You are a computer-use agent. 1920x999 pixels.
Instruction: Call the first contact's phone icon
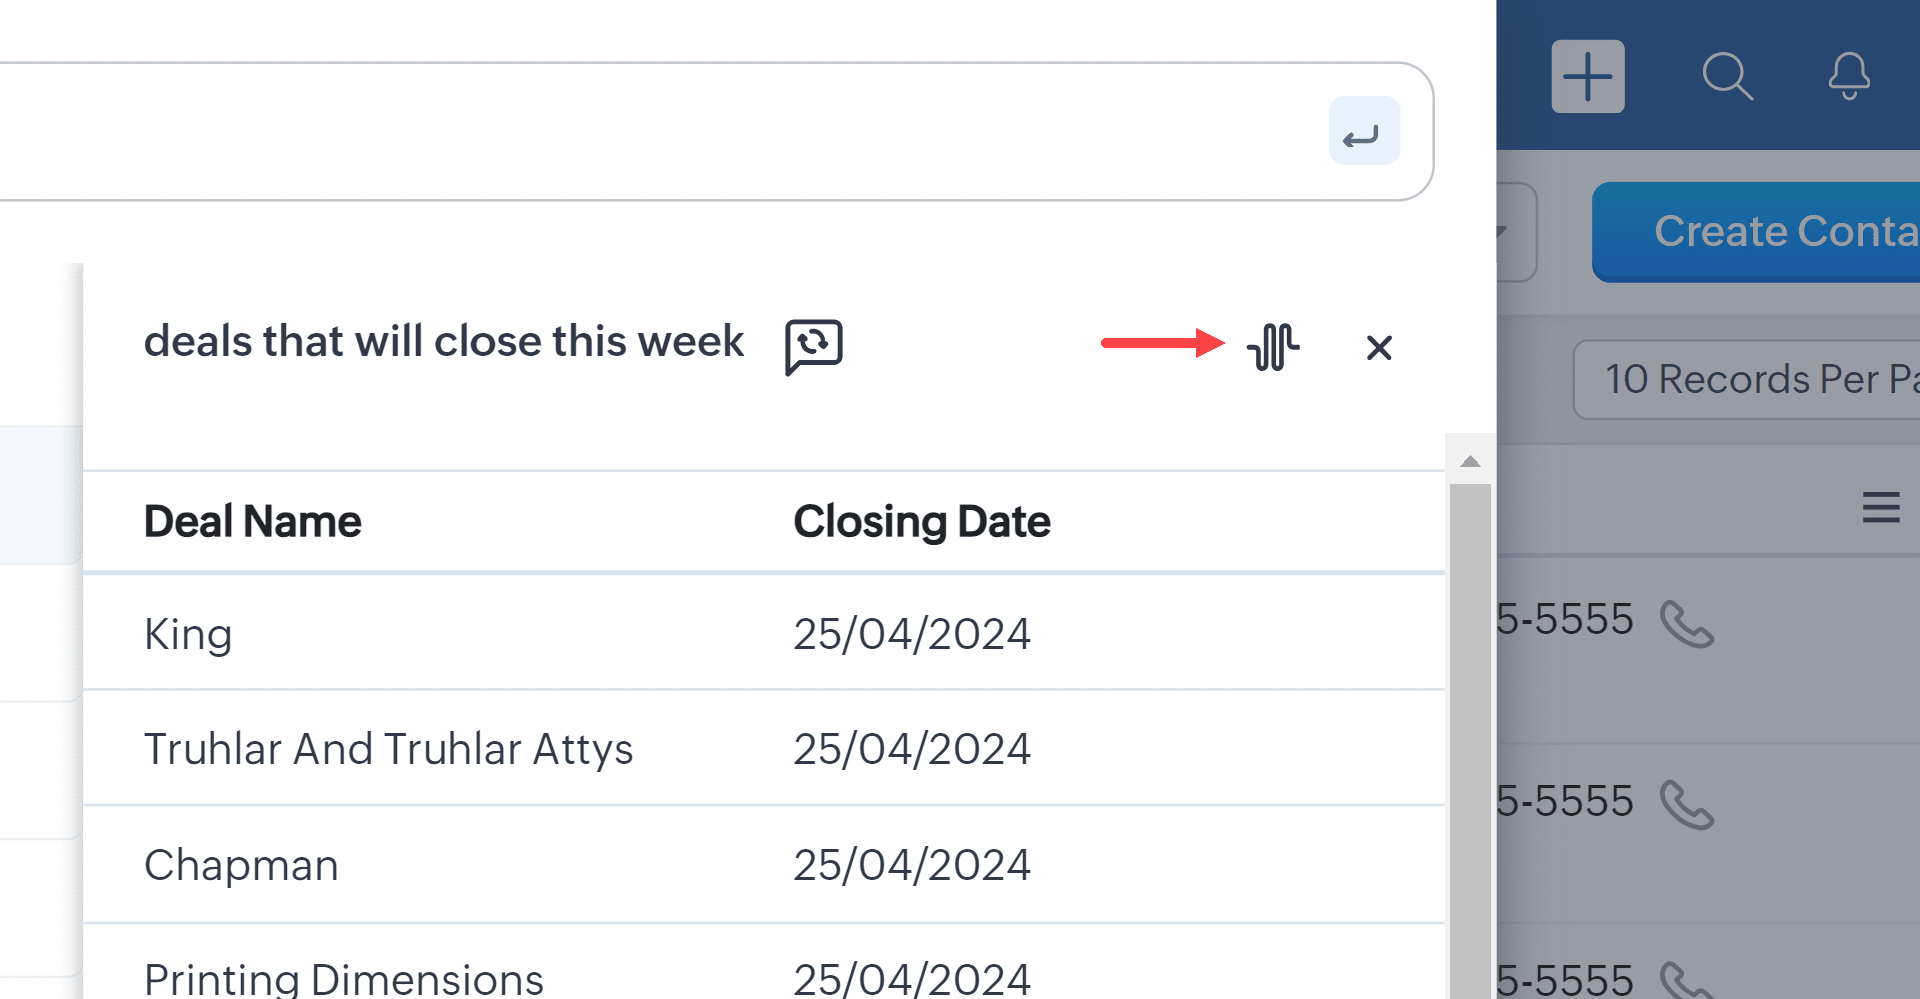click(1686, 624)
